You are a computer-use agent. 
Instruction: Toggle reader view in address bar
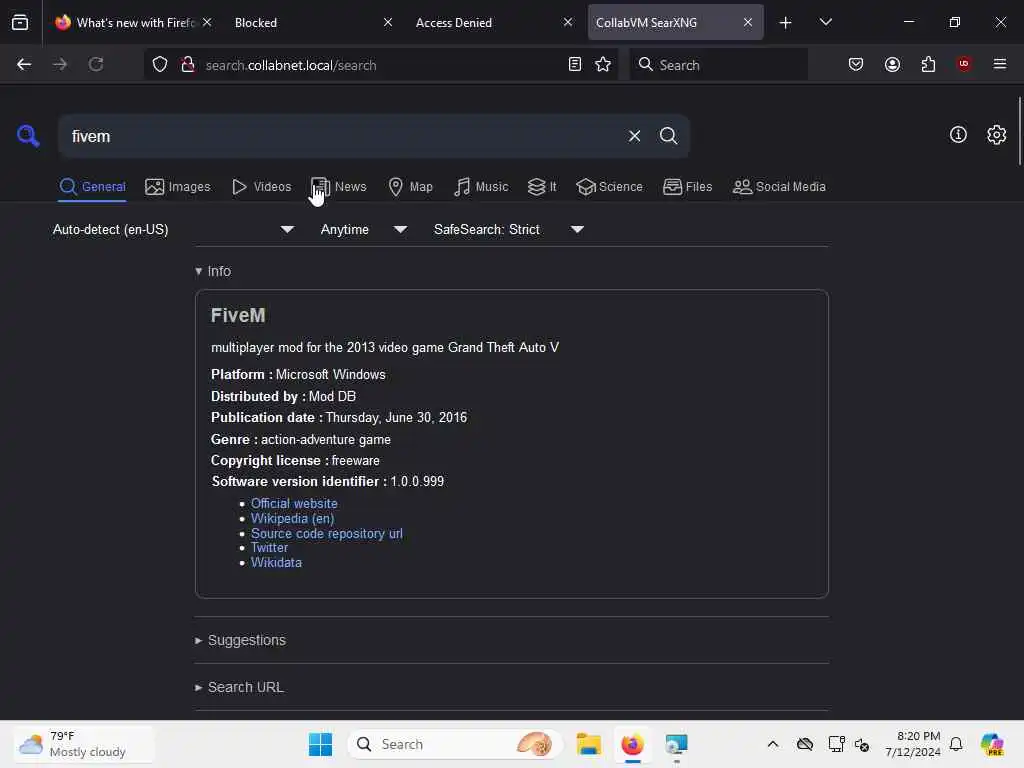point(575,65)
